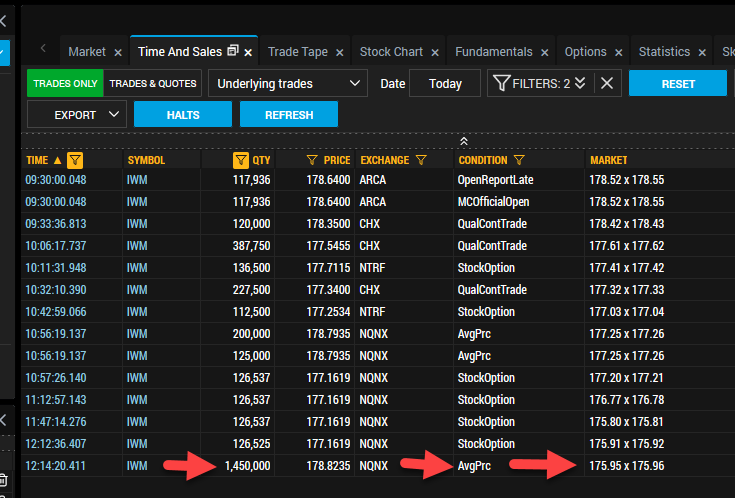Clear filters with the X icon

pyautogui.click(x=607, y=83)
